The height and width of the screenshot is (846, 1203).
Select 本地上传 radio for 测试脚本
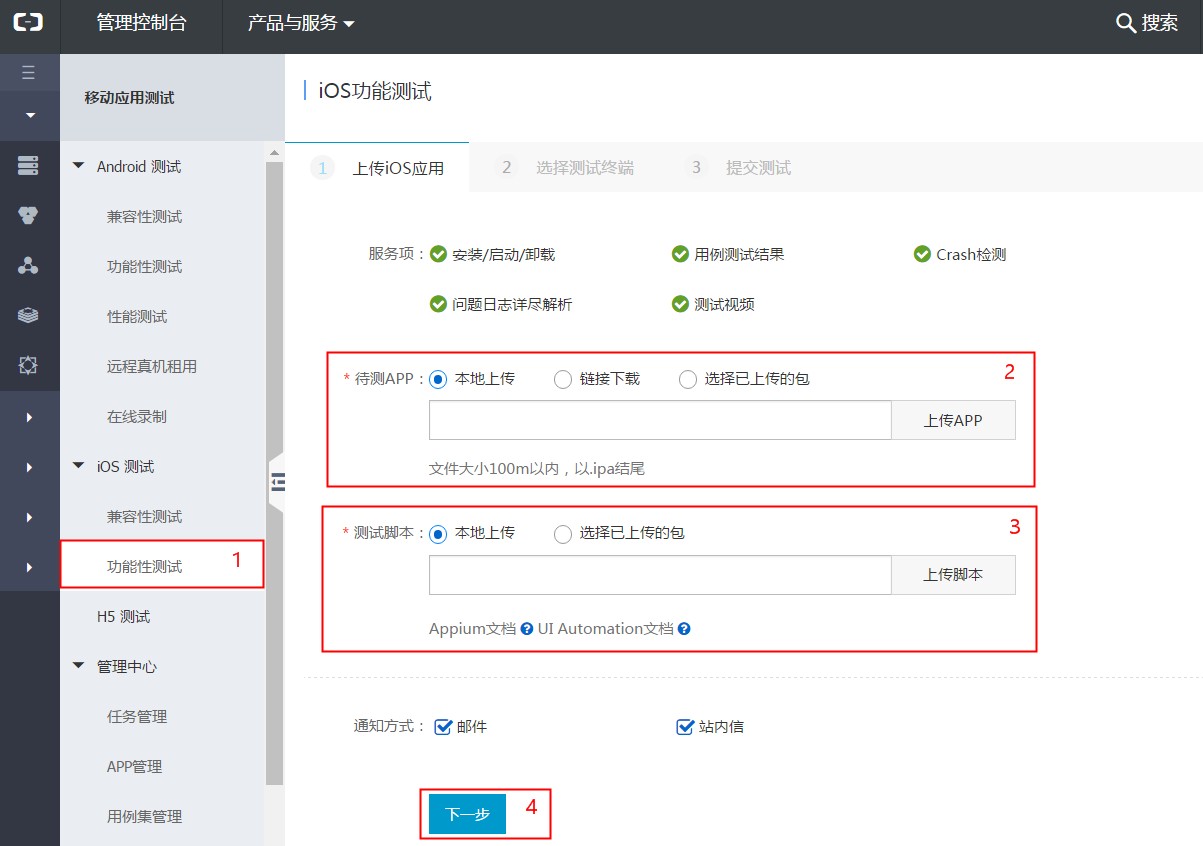(438, 533)
